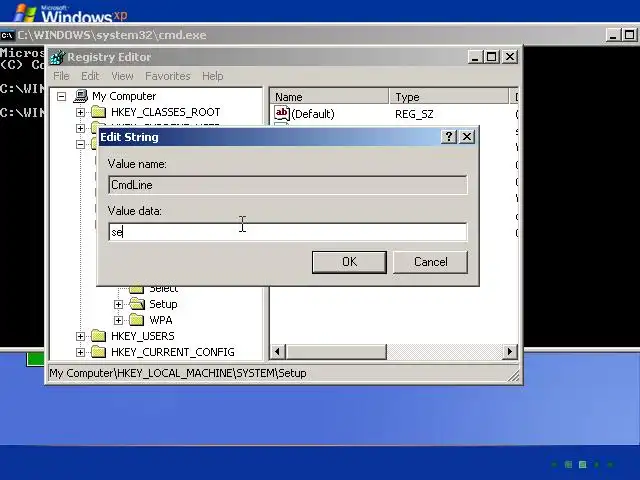Click the greyed Value name field CmdLine
Viewport: 640px width, 480px height.
pyautogui.click(x=288, y=185)
